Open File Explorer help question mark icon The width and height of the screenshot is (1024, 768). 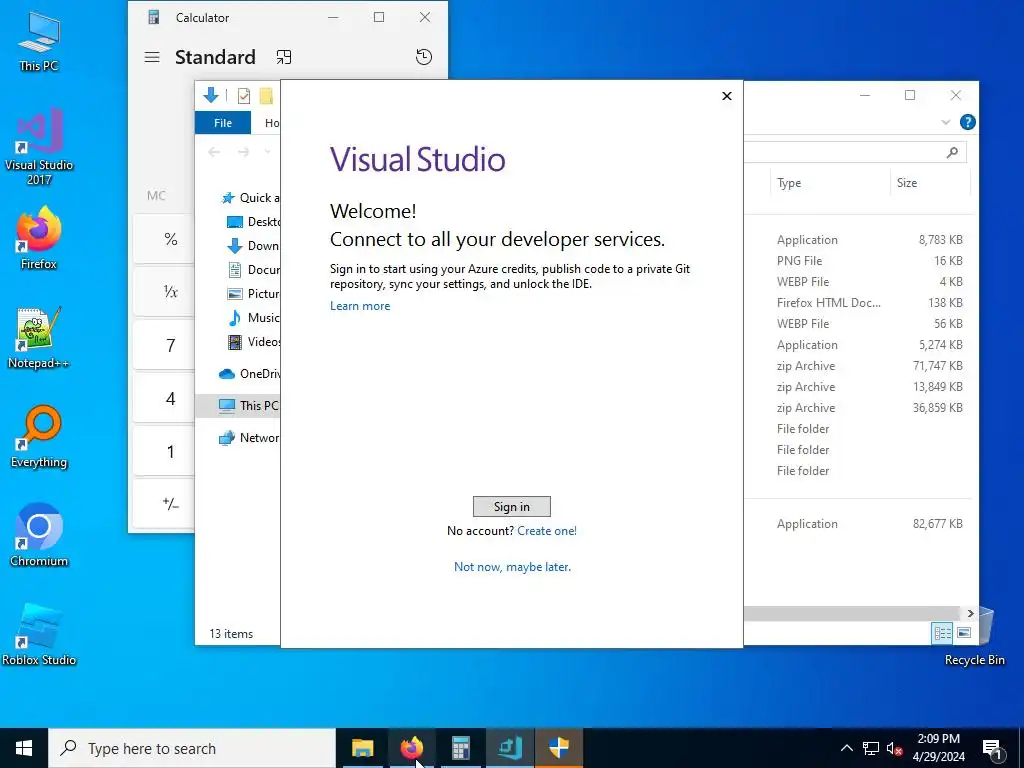pyautogui.click(x=967, y=122)
